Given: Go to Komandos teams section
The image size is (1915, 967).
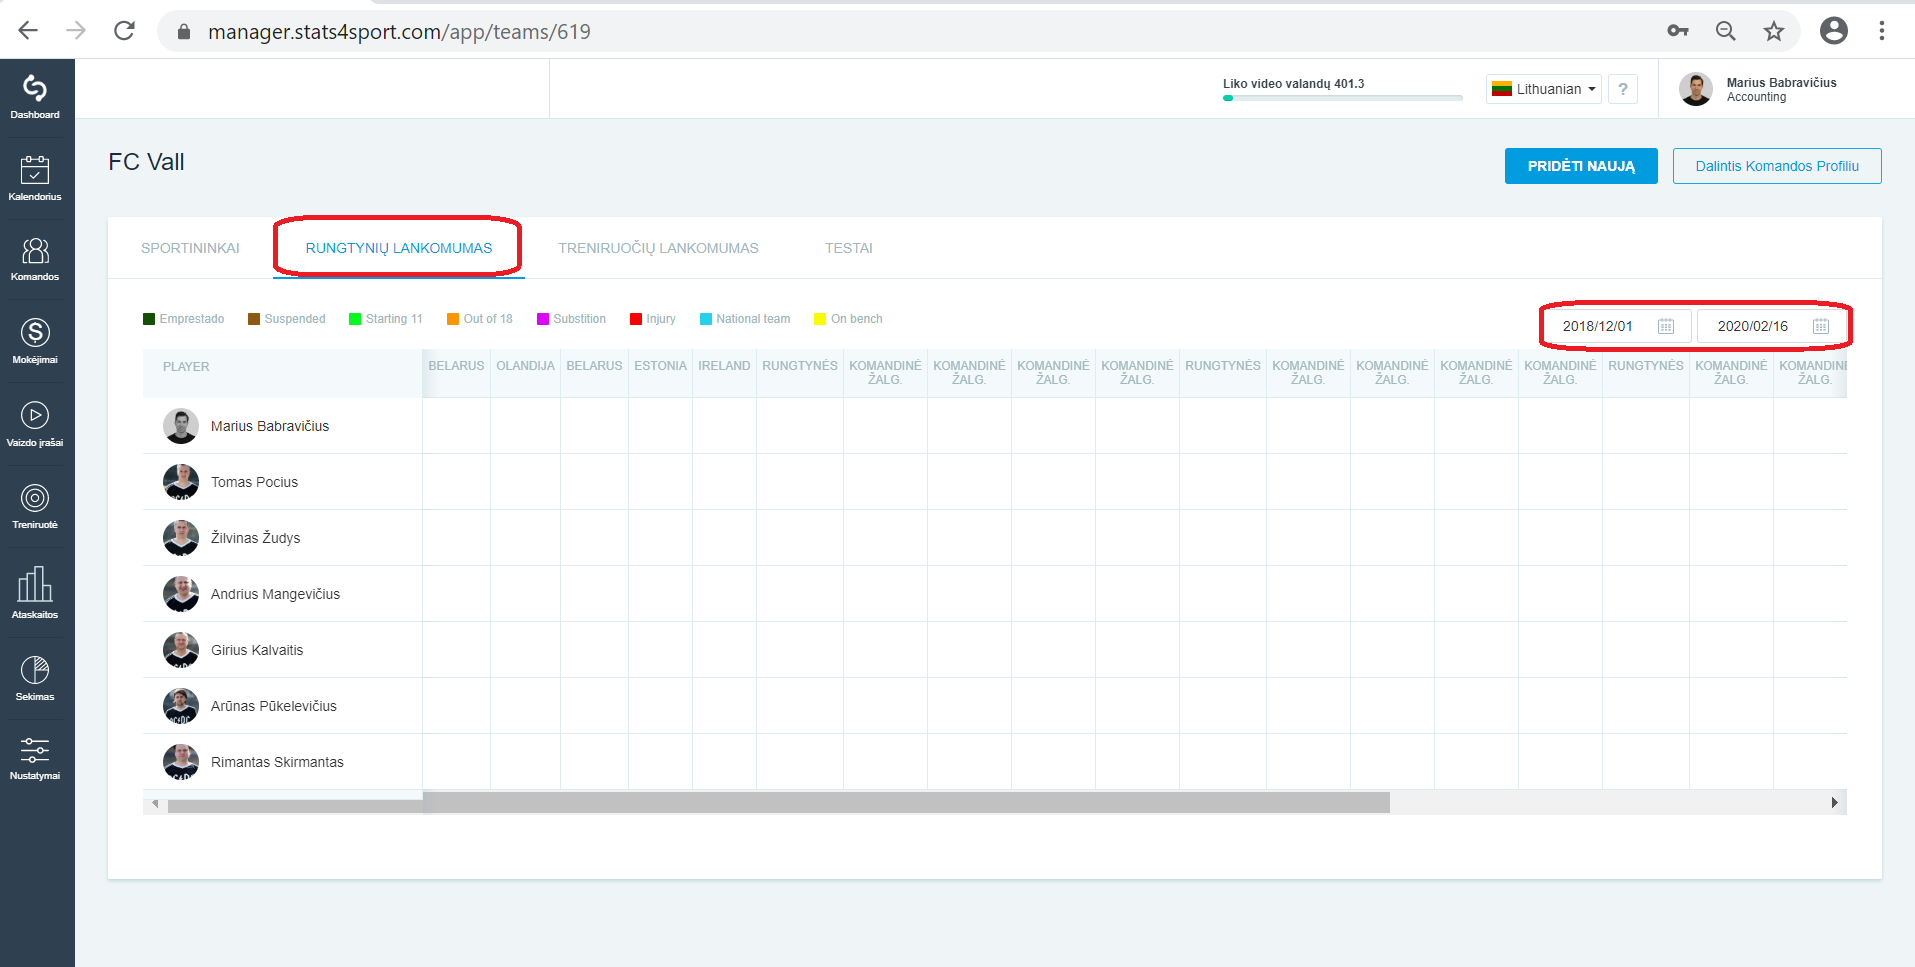Looking at the screenshot, I should (x=35, y=259).
